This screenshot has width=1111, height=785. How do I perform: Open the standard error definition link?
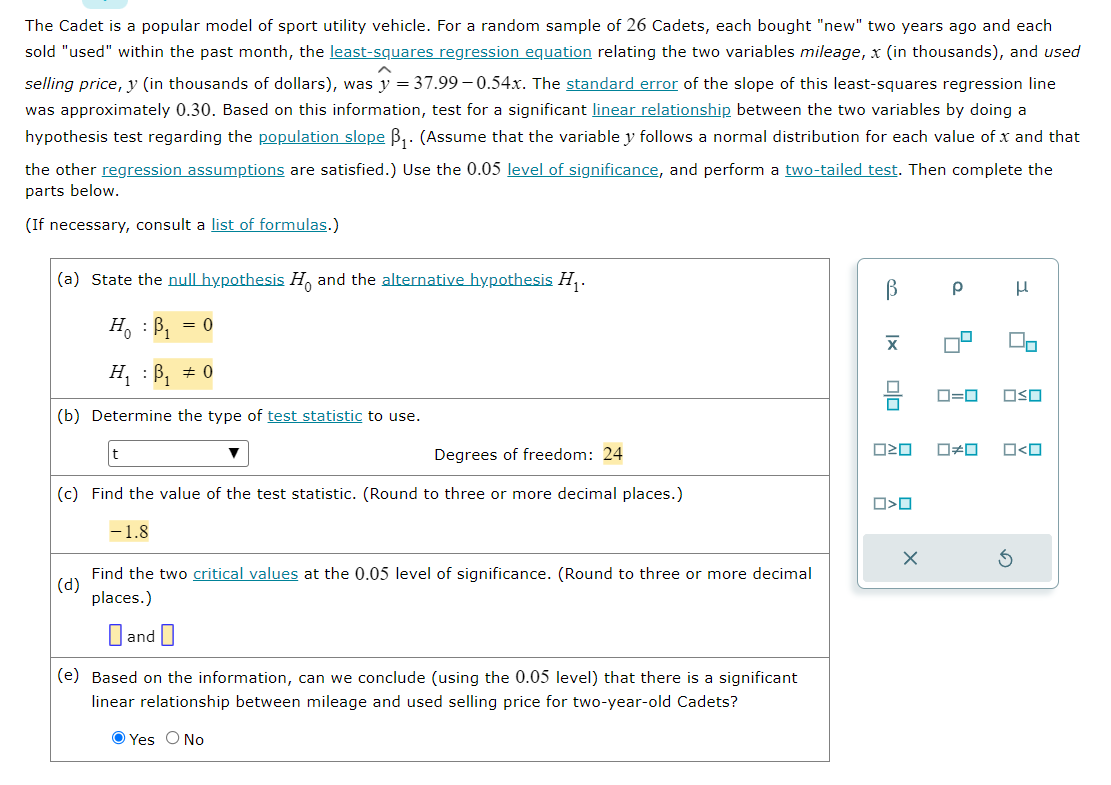pos(622,83)
